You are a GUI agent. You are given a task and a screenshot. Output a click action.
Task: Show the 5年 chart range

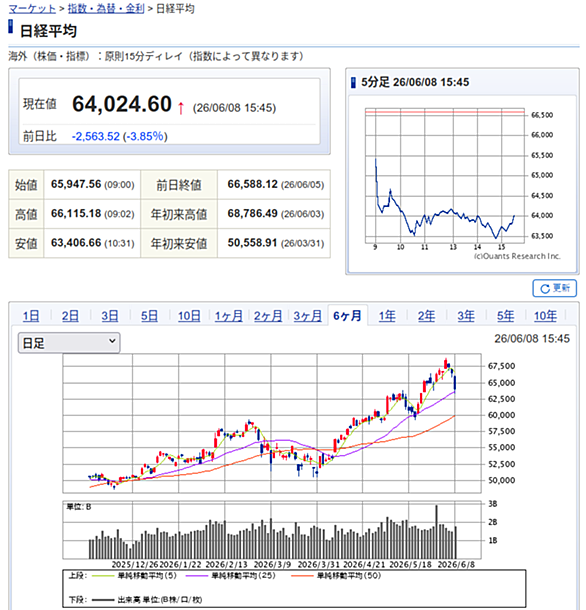tap(505, 316)
